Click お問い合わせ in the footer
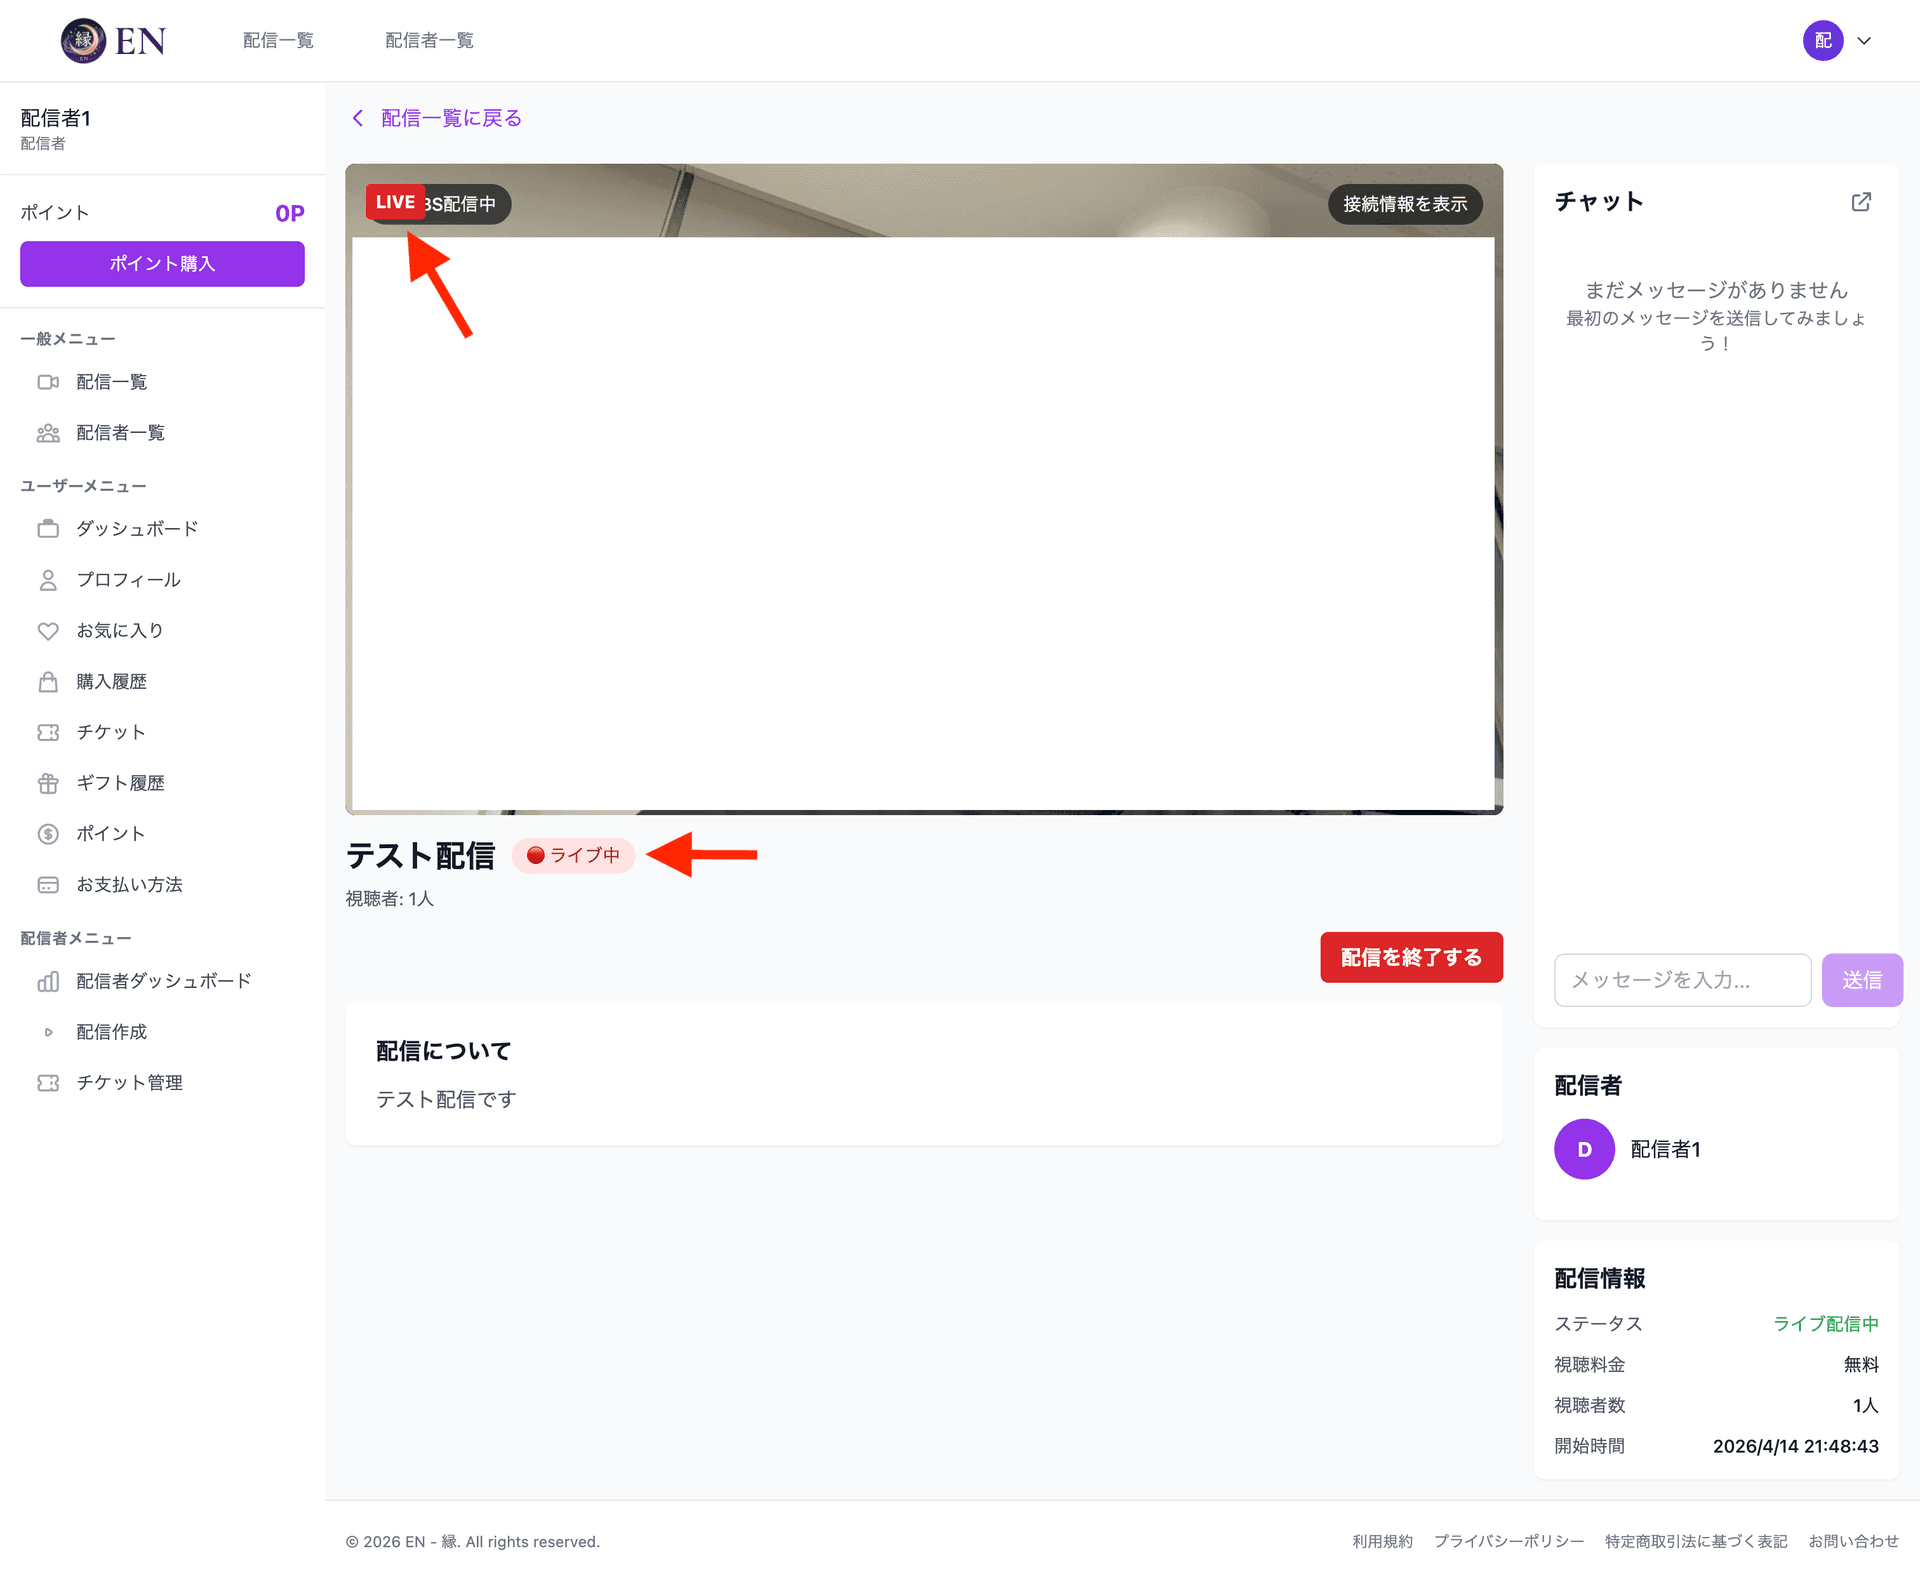The image size is (1920, 1582). click(x=1853, y=1541)
